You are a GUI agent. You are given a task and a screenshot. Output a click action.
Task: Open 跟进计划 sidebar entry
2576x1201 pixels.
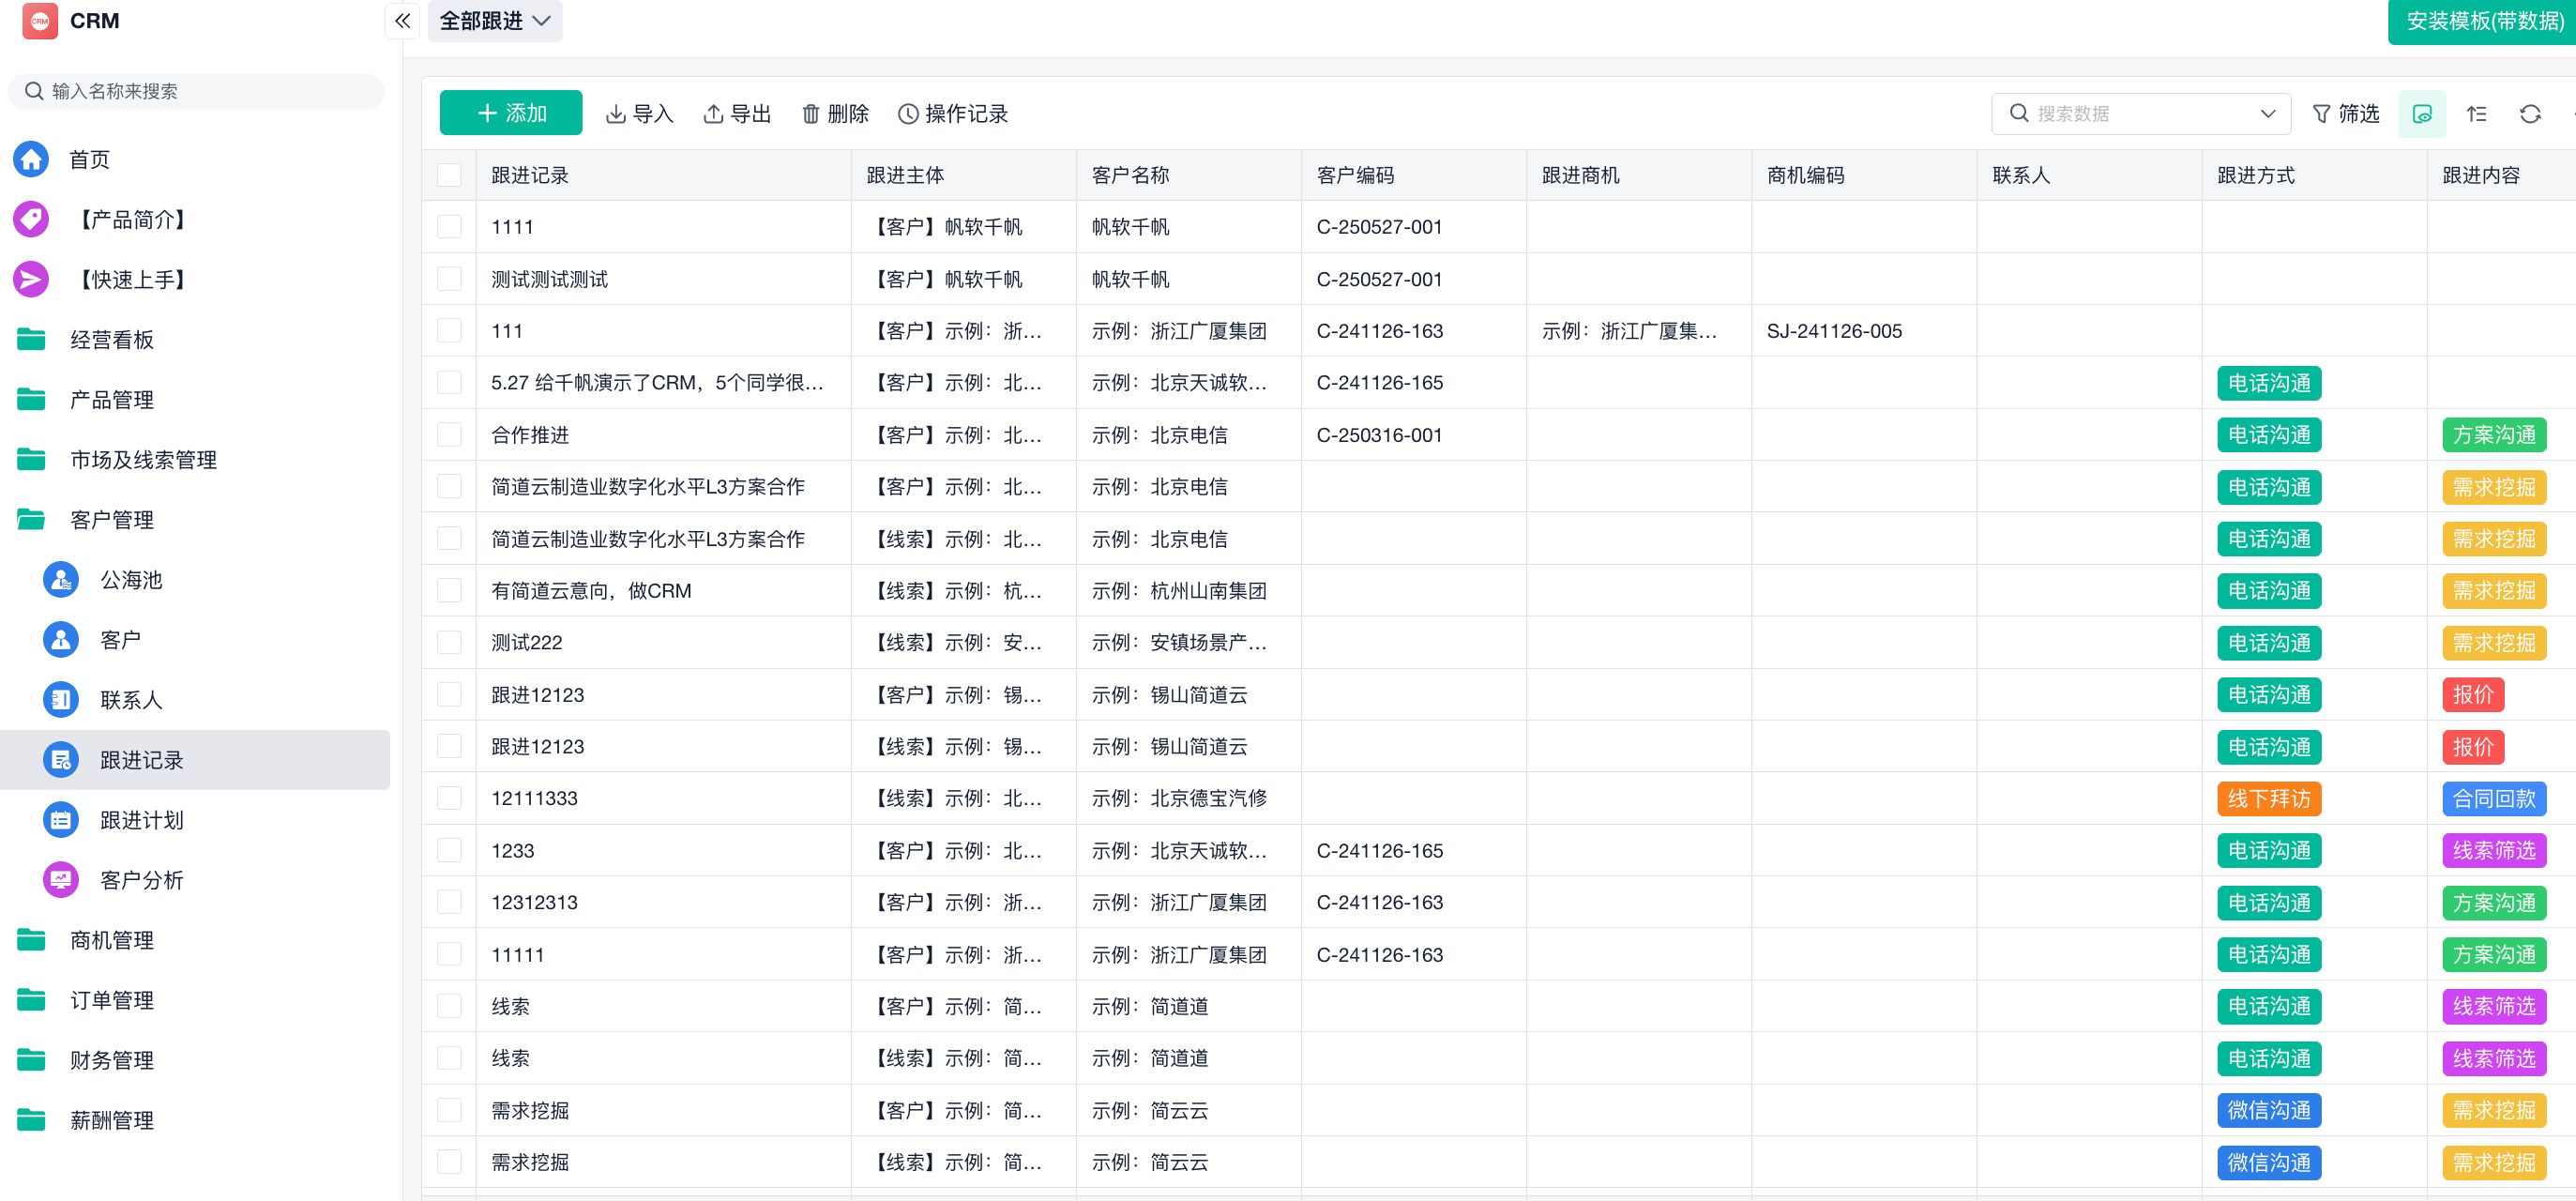click(x=141, y=820)
